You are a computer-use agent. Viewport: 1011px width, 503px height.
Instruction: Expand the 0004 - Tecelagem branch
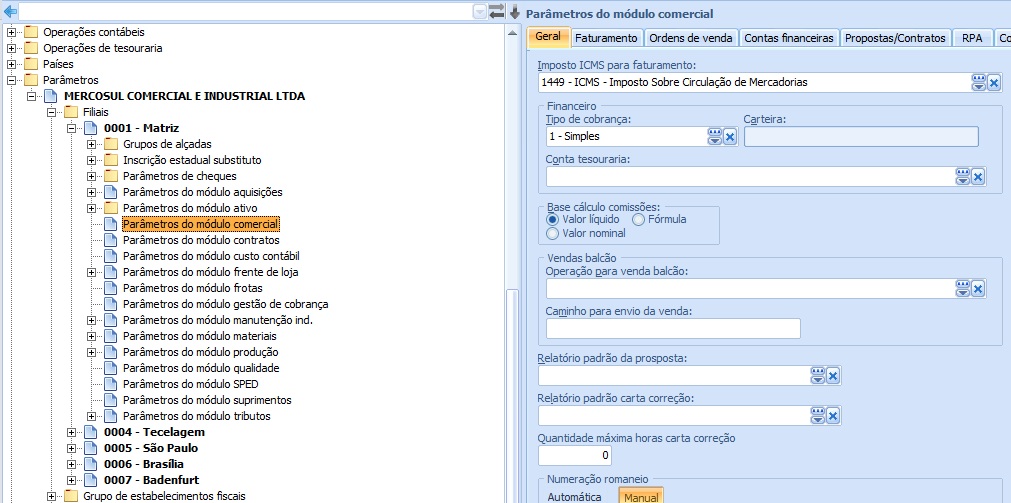tap(72, 432)
